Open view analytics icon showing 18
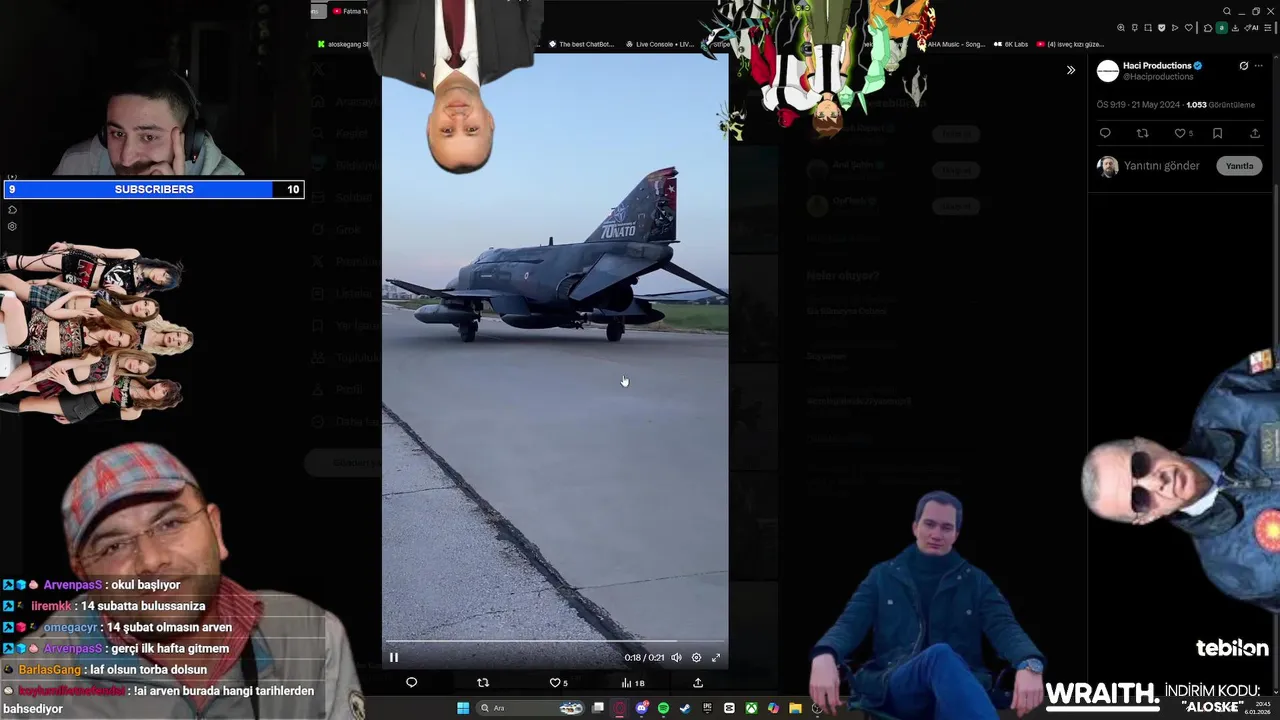The height and width of the screenshot is (720, 1280). [632, 682]
